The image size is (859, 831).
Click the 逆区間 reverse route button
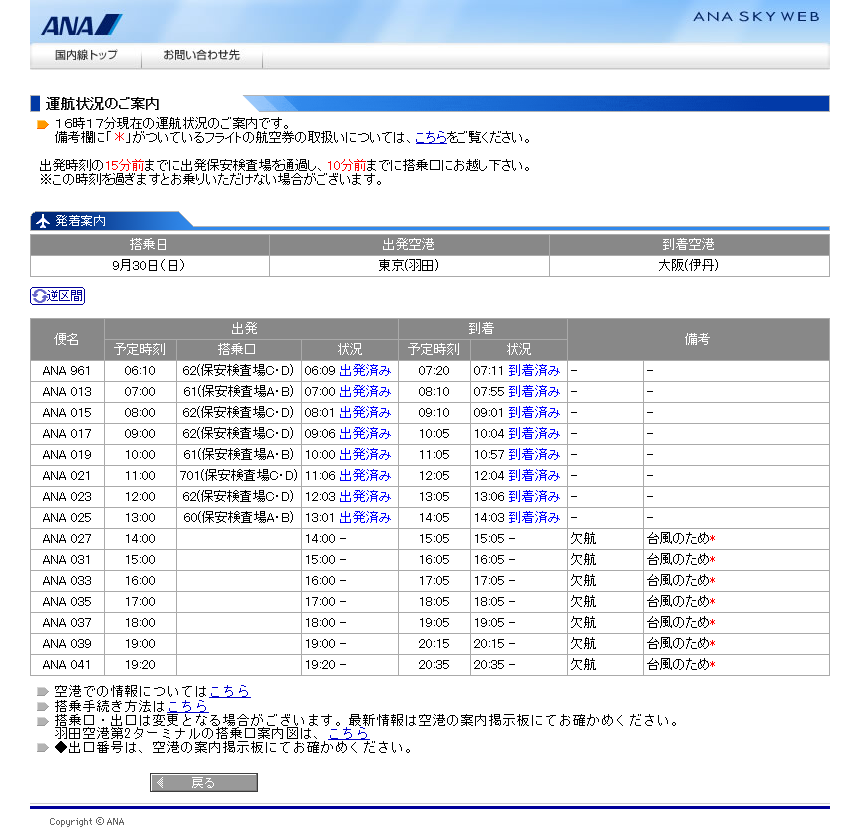tap(58, 296)
